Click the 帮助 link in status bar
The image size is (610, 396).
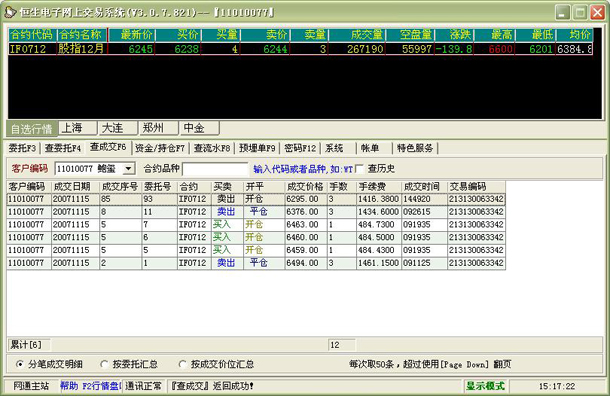pyautogui.click(x=69, y=386)
